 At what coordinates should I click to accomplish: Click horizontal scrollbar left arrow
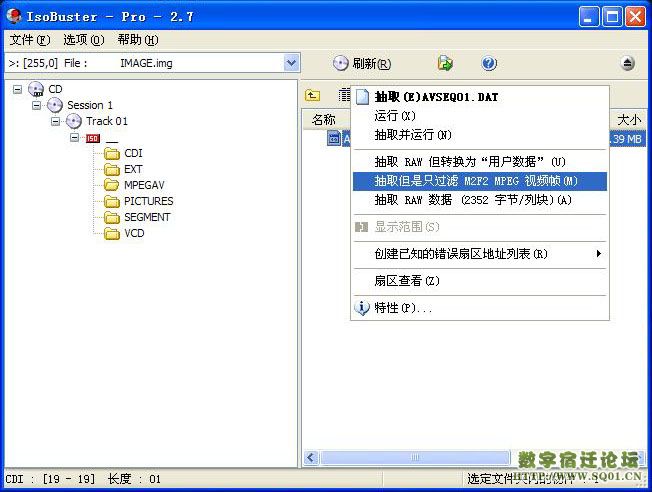point(311,457)
